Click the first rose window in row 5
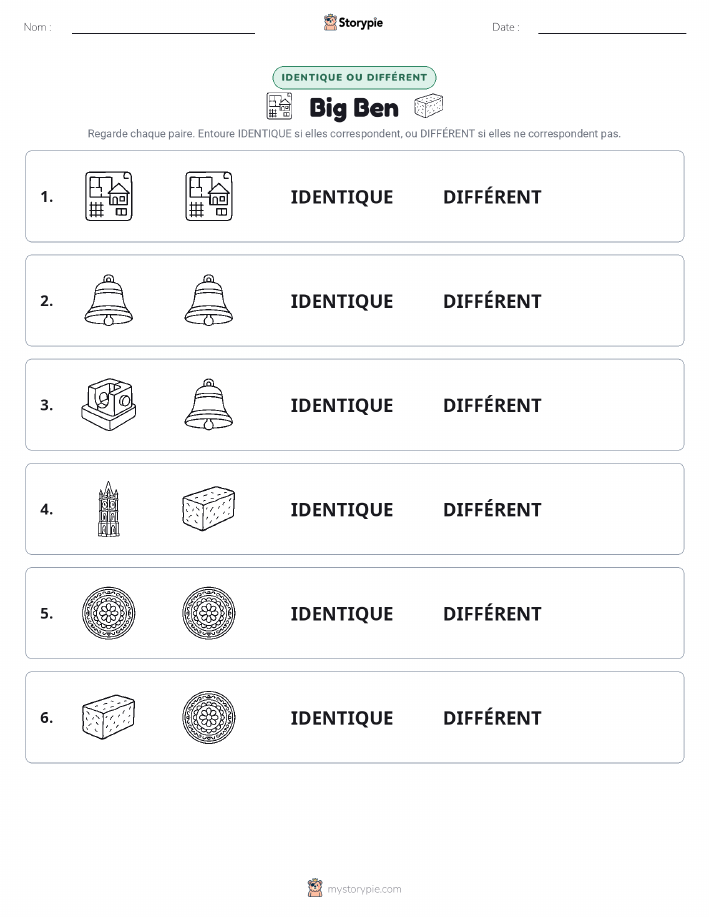 pos(109,613)
